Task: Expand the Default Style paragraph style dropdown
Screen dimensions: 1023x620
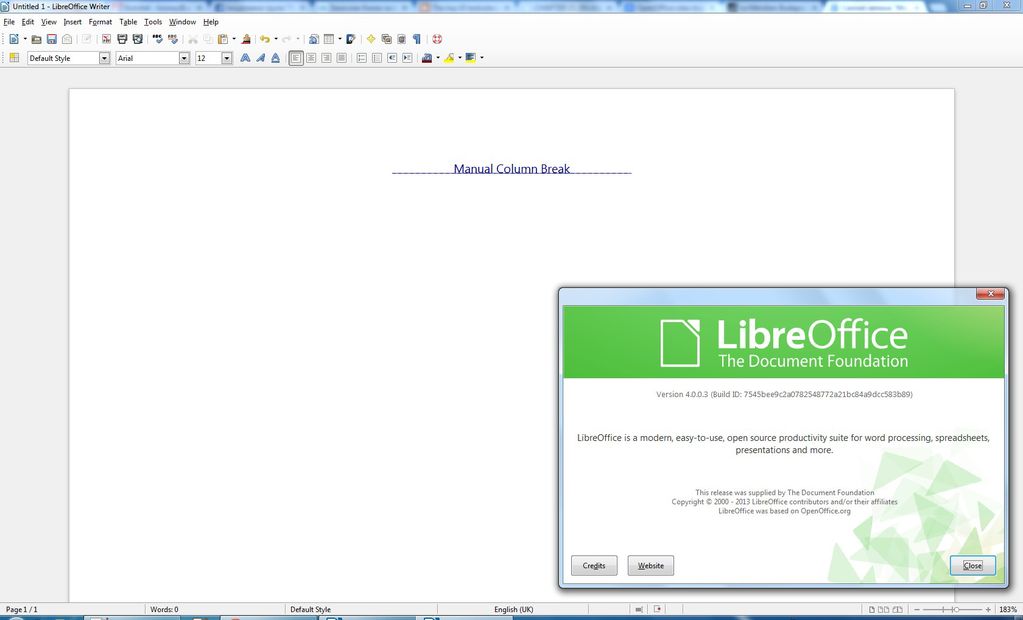Action: [x=104, y=58]
